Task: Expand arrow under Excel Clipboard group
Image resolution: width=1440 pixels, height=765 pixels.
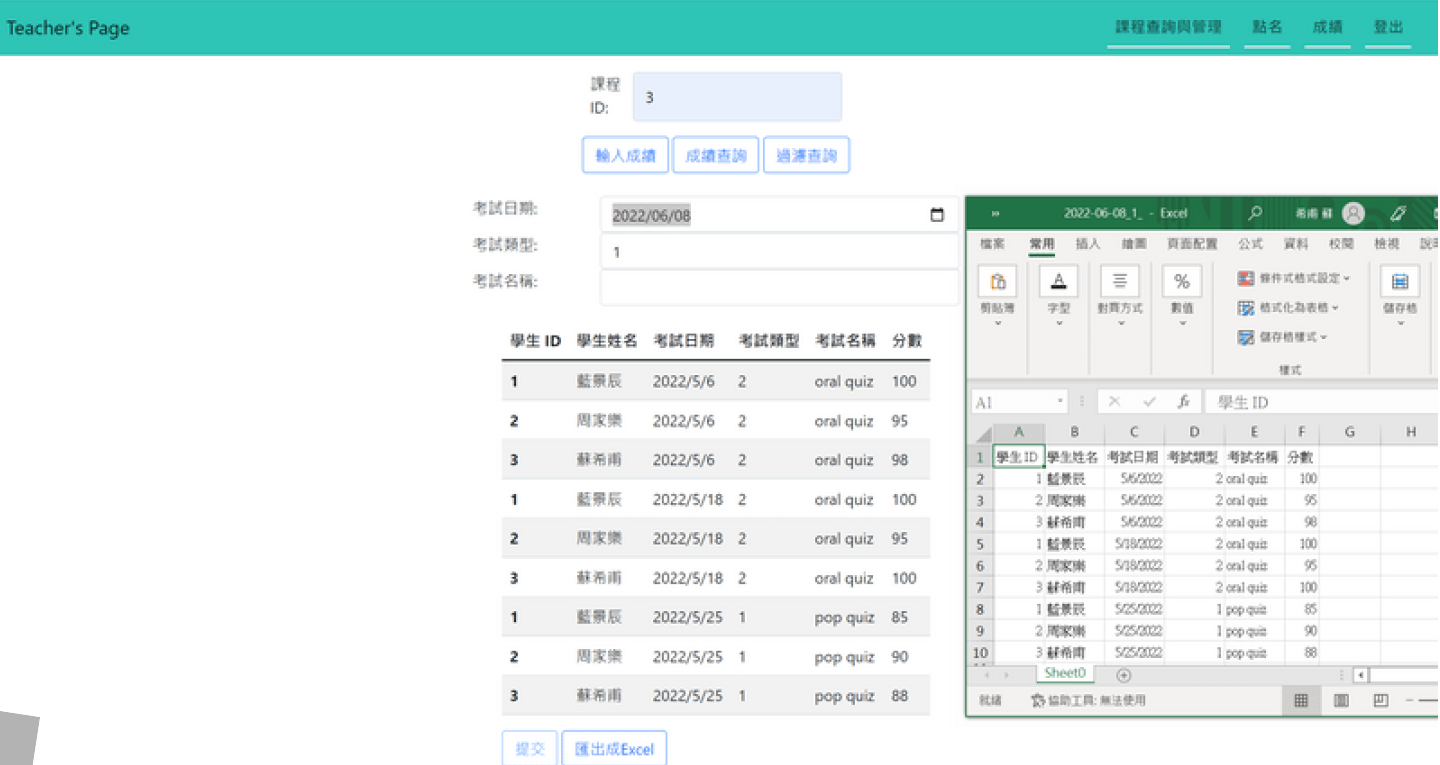Action: (998, 324)
